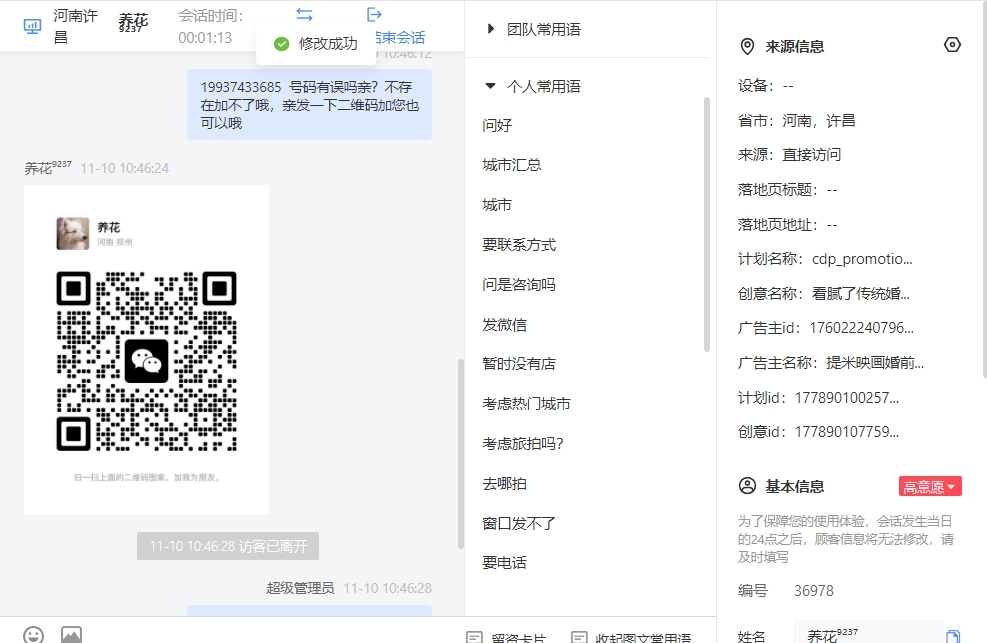
Task: Click the dog avatar in the QR card
Action: point(72,233)
